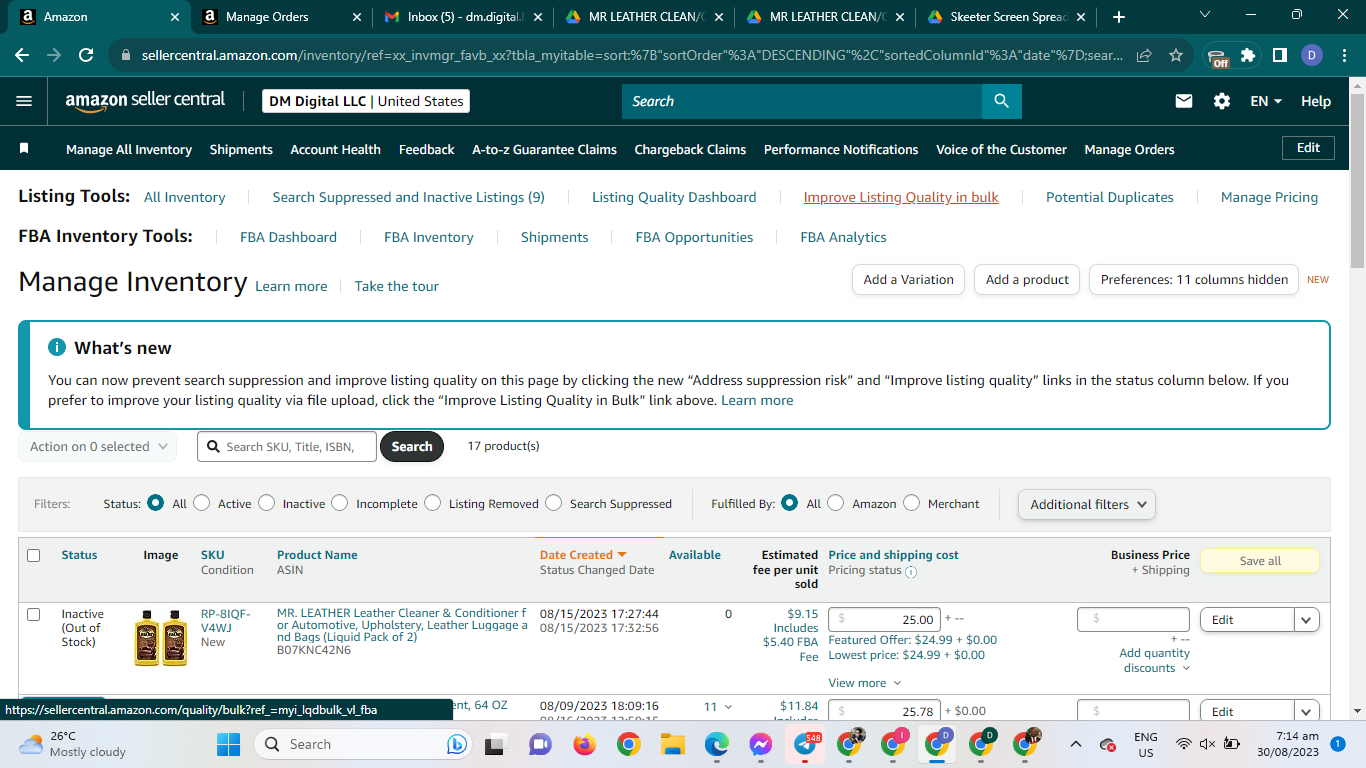Open the hamburger navigation menu
The height and width of the screenshot is (768, 1366).
(x=24, y=101)
